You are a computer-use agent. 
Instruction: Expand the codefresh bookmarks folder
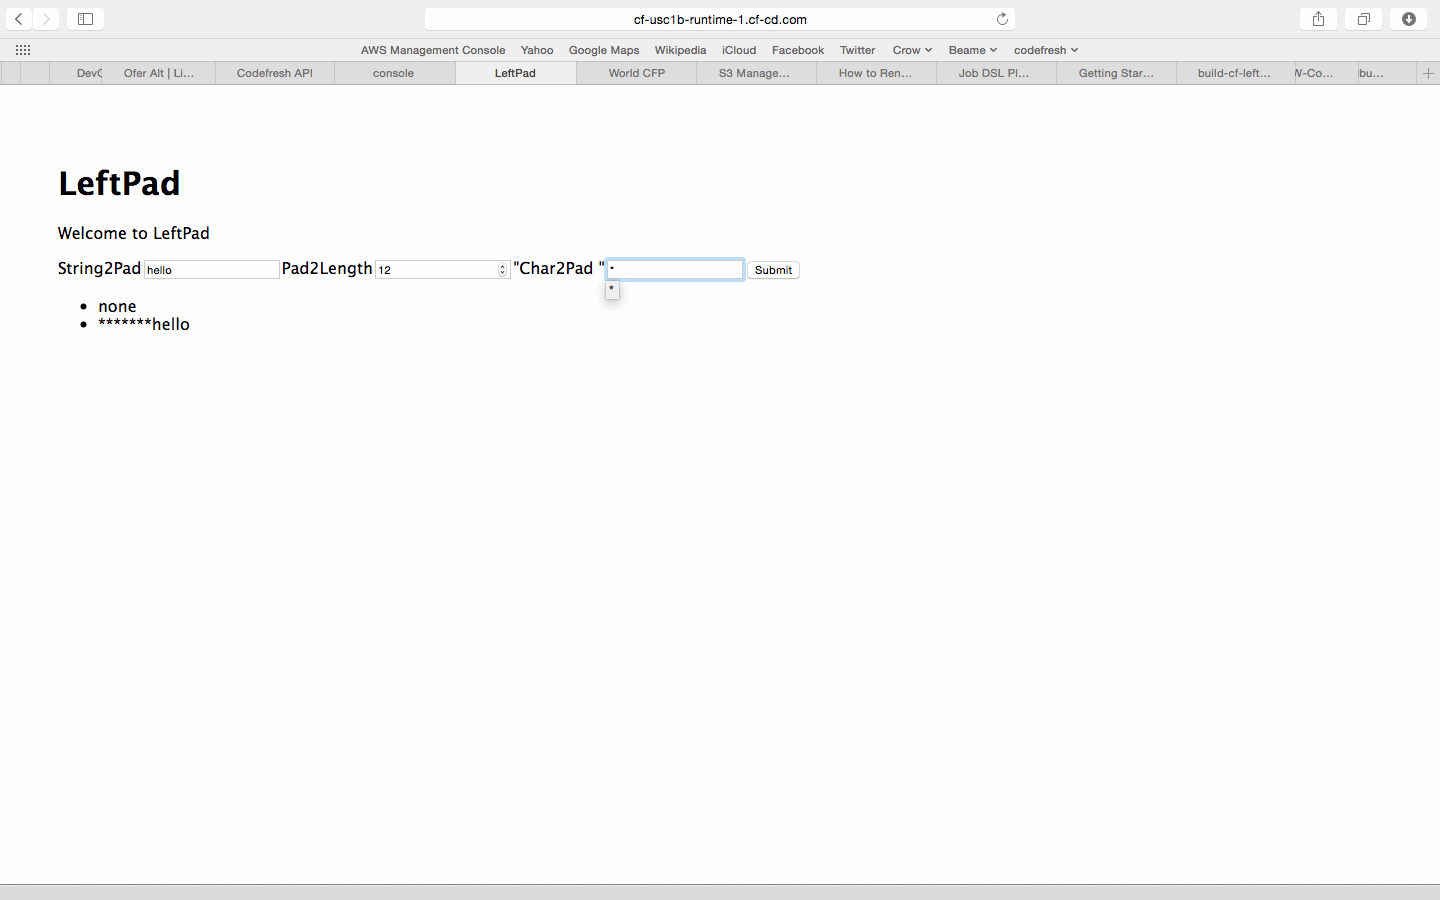tap(1046, 50)
